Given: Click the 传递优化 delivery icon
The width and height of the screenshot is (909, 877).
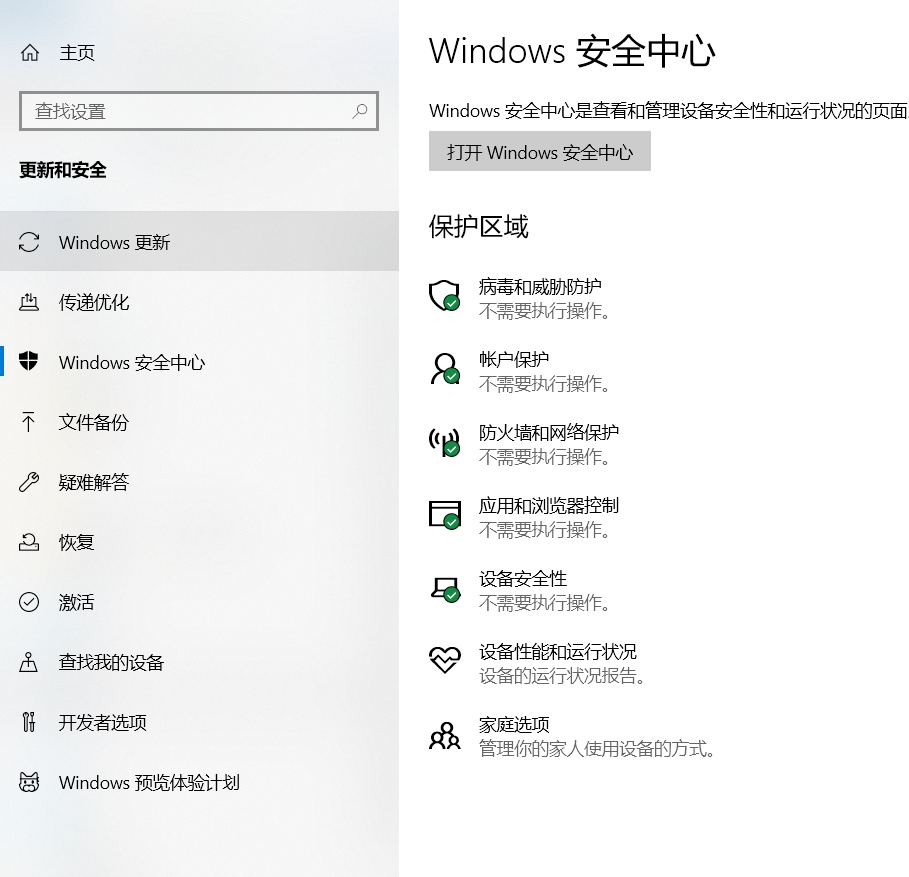Looking at the screenshot, I should (29, 302).
